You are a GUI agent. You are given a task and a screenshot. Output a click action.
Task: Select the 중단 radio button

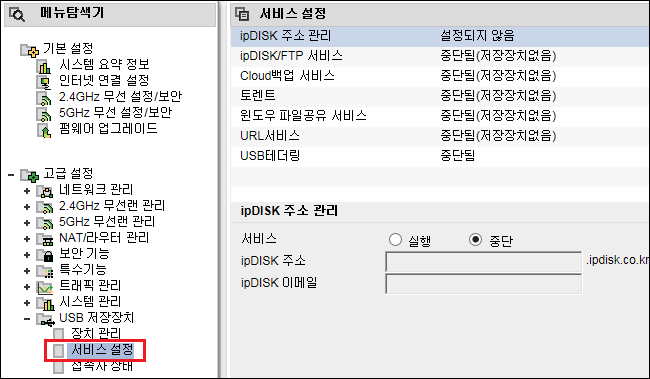coord(475,239)
